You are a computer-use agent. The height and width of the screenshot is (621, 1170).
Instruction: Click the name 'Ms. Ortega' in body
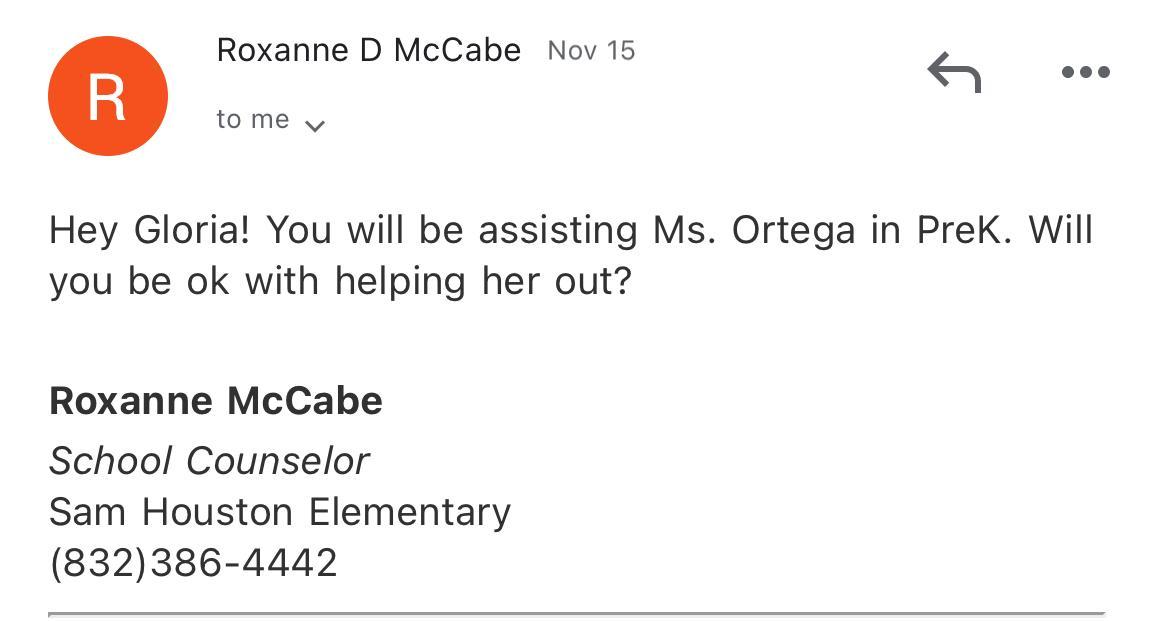point(755,230)
